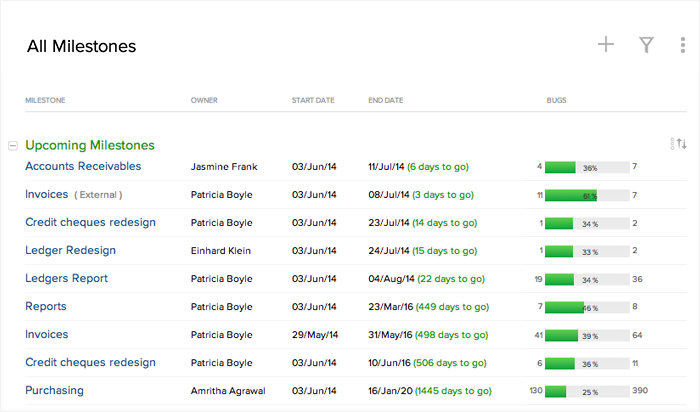Click the Purchasing 25% bugs progress bar
Screen dimensions: 700x412
(x=587, y=391)
